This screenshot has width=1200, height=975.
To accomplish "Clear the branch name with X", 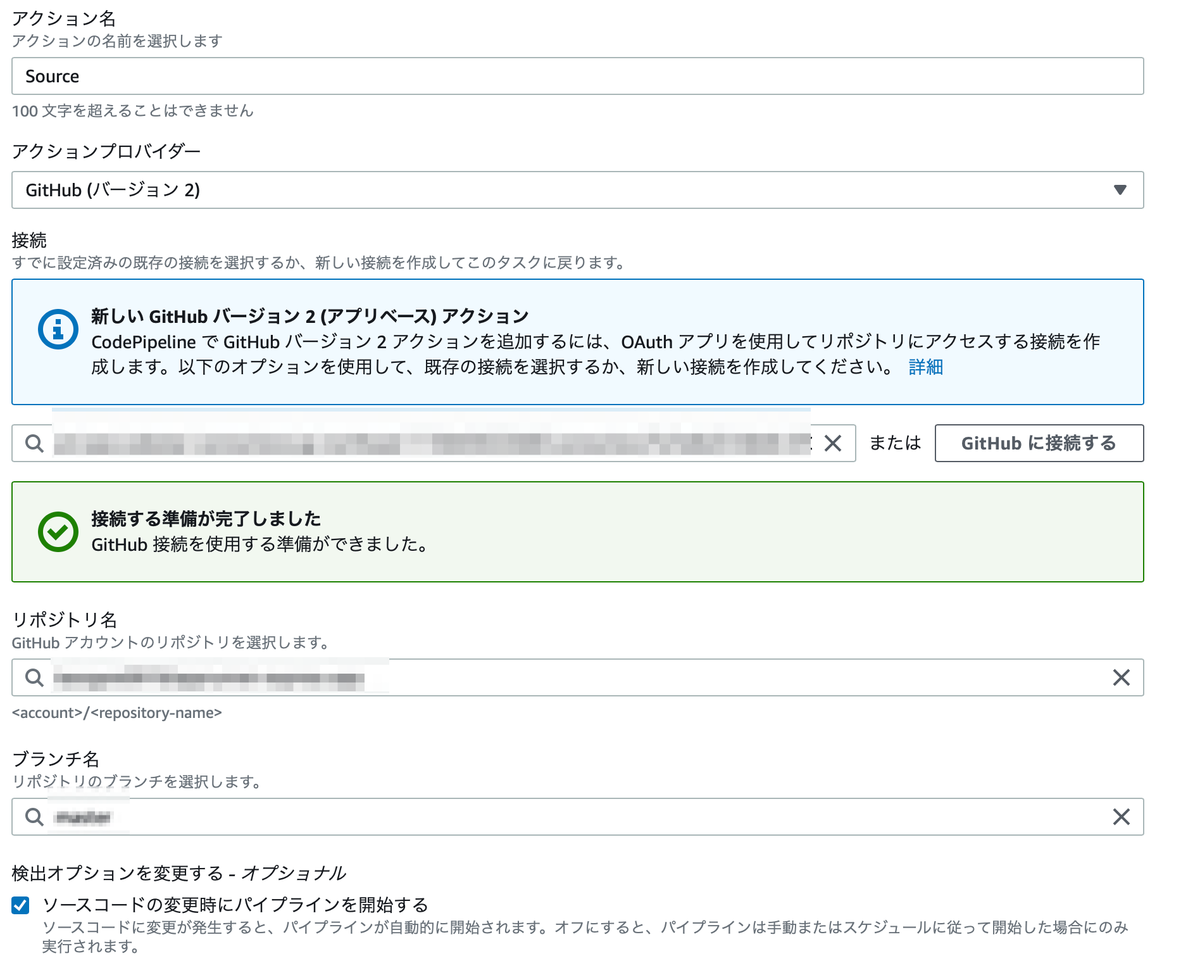I will (1121, 817).
